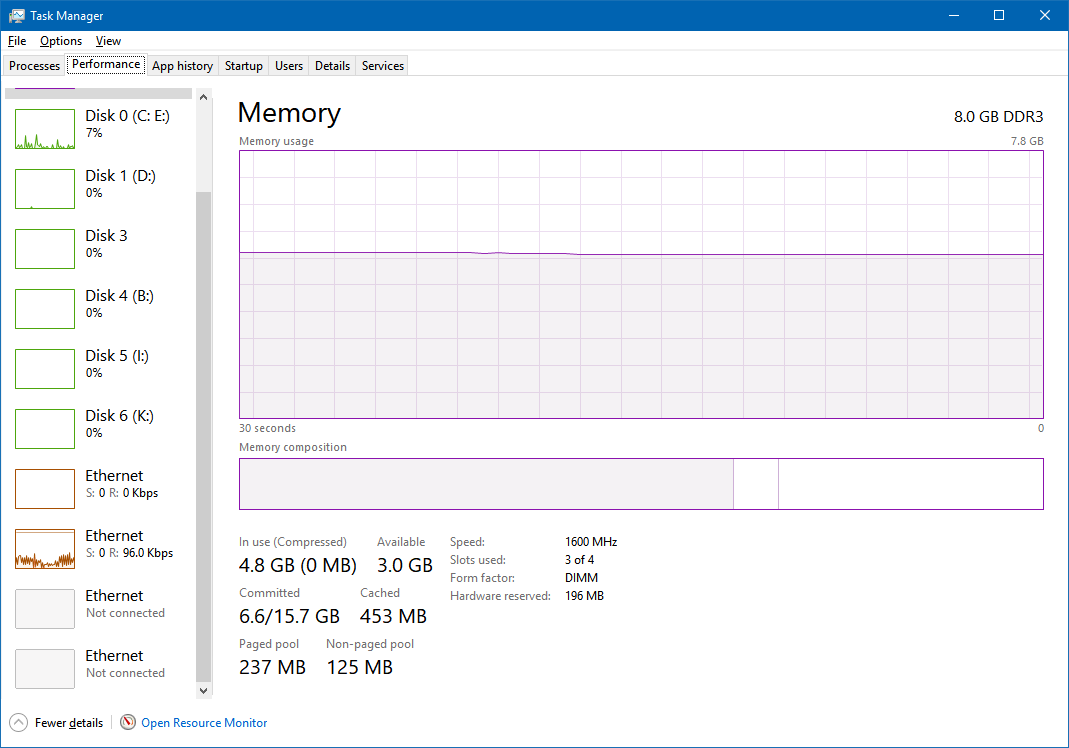Maximize the Task Manager window

click(999, 15)
